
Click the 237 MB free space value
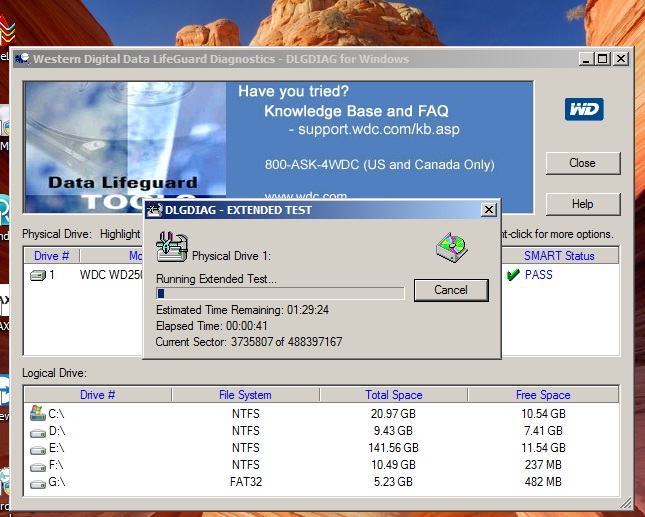(x=543, y=465)
